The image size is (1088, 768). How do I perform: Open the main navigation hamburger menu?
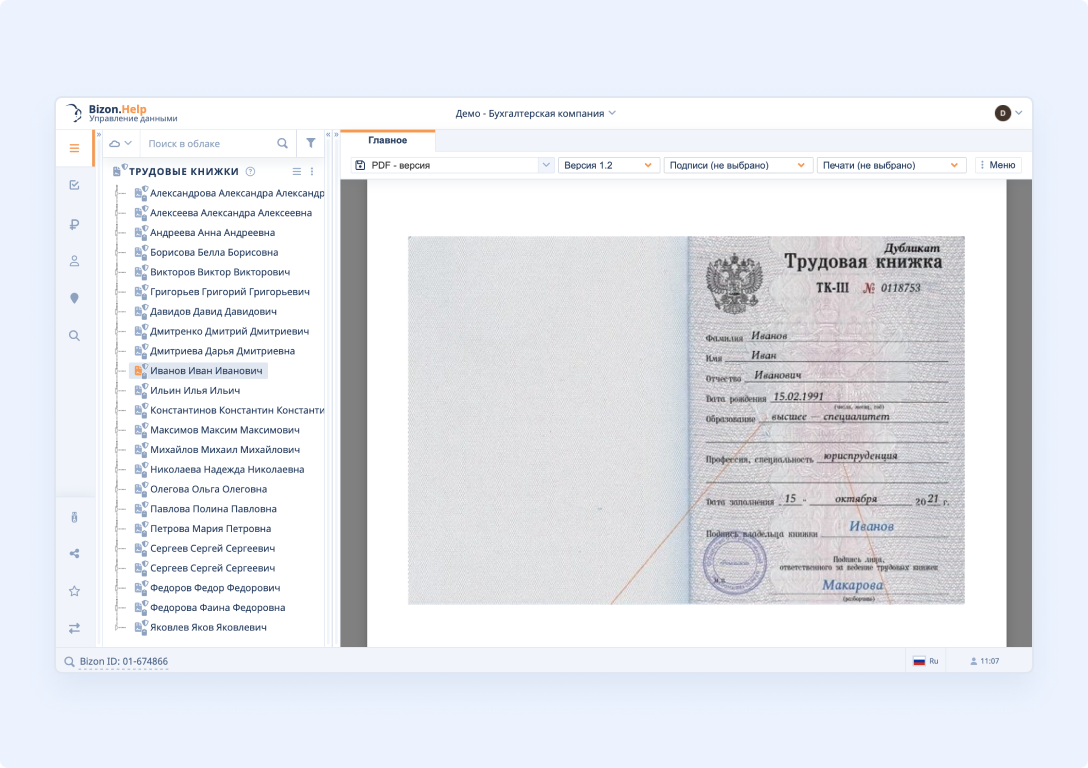pos(74,147)
